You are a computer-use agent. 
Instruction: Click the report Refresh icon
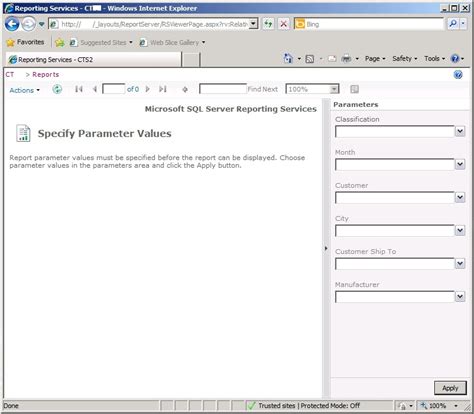(x=57, y=89)
